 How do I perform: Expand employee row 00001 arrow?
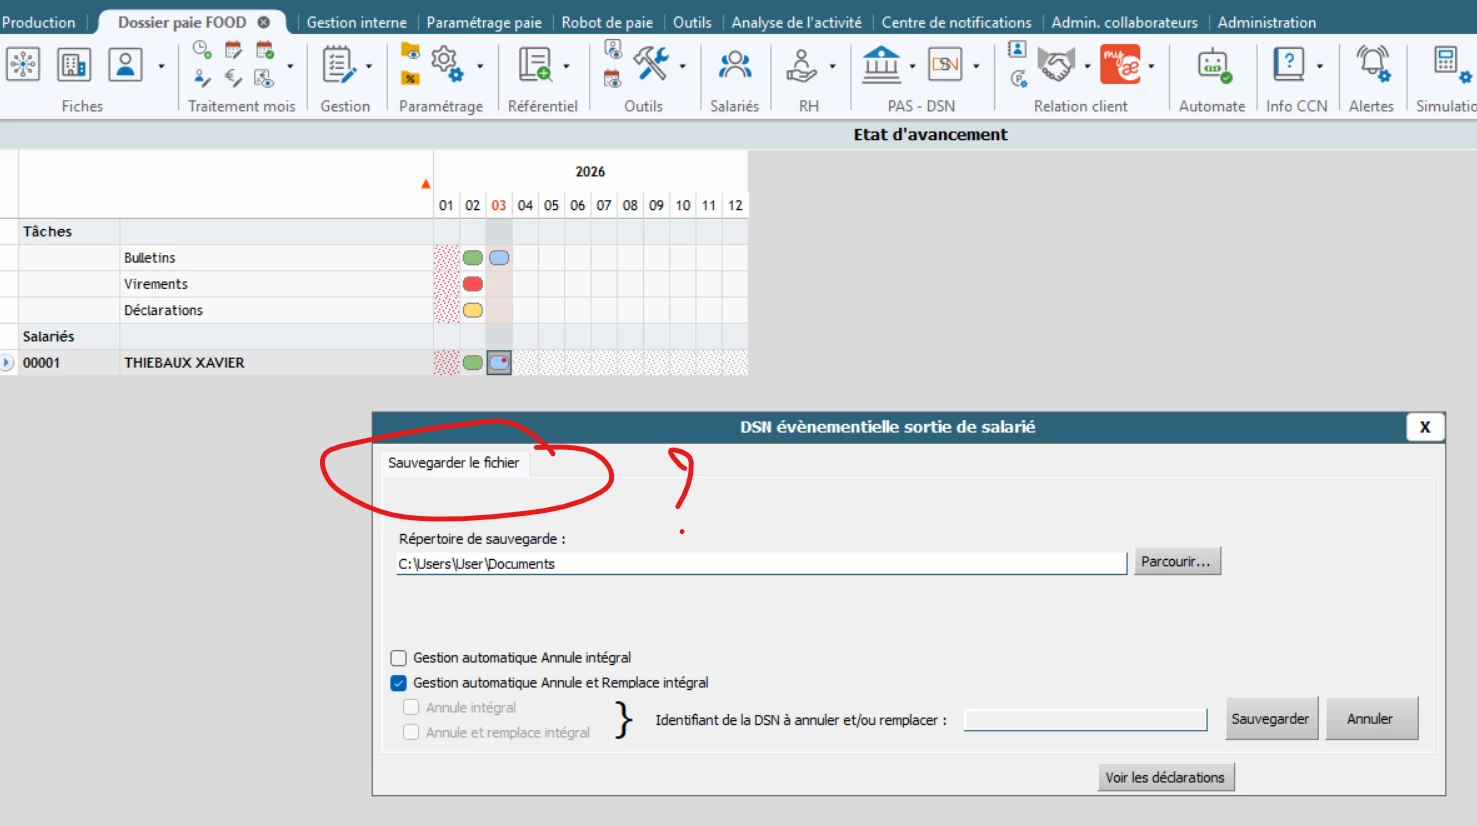tap(7, 363)
